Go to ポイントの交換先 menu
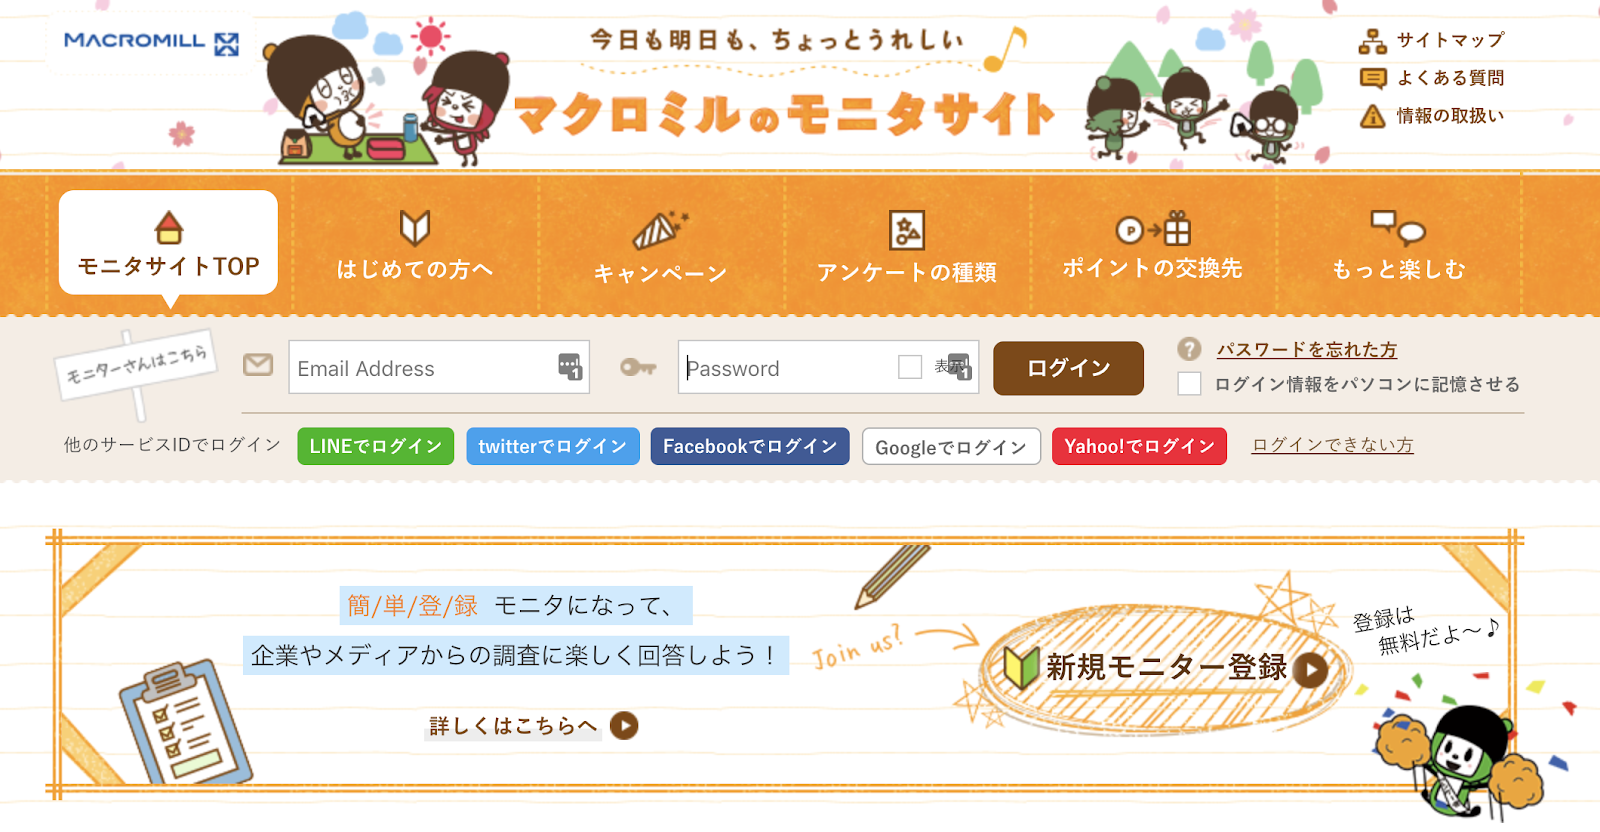Screen dimensions: 1600x832 pyautogui.click(x=1152, y=245)
